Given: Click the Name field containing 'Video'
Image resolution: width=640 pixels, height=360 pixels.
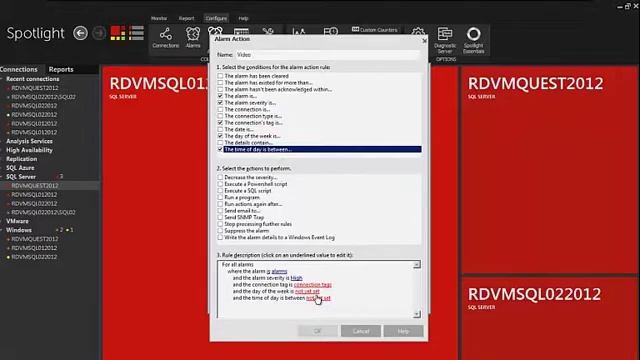Looking at the screenshot, I should pos(327,55).
